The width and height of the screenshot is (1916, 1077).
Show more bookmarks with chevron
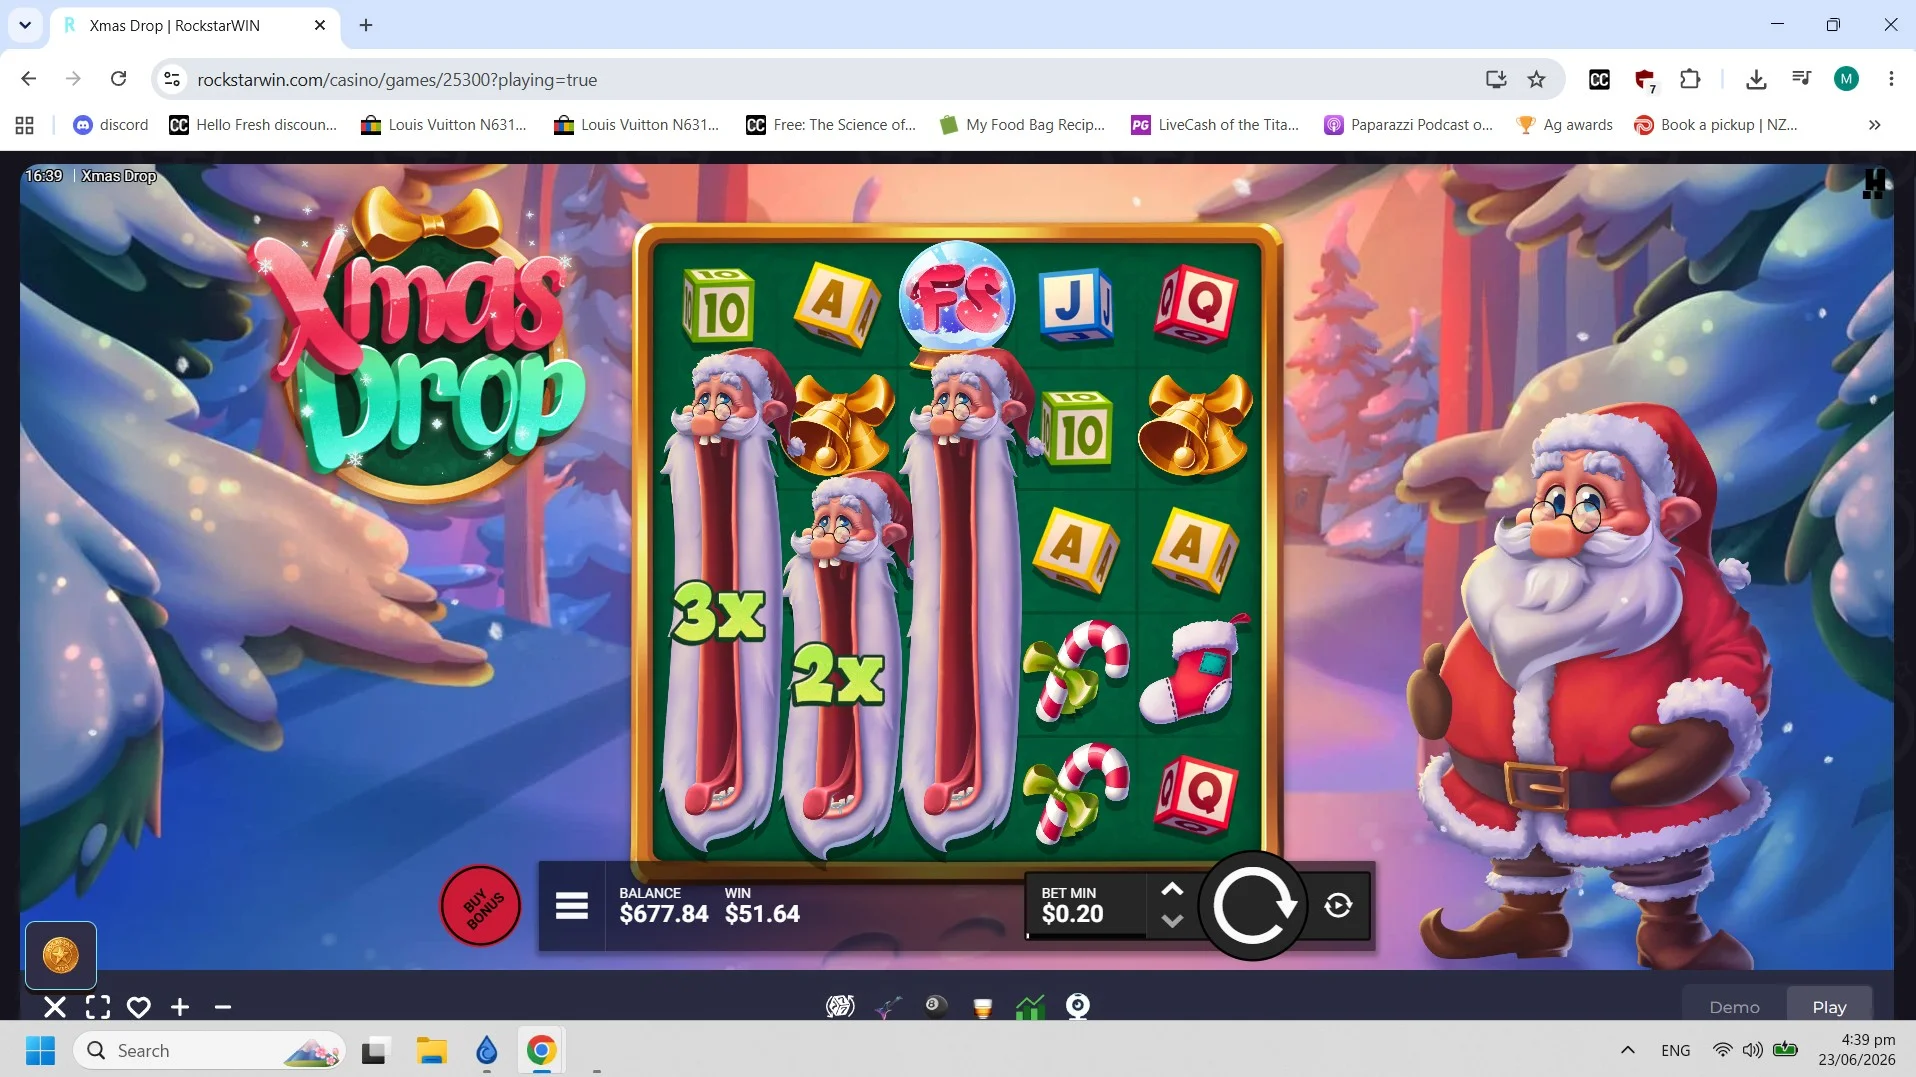pyautogui.click(x=1874, y=125)
